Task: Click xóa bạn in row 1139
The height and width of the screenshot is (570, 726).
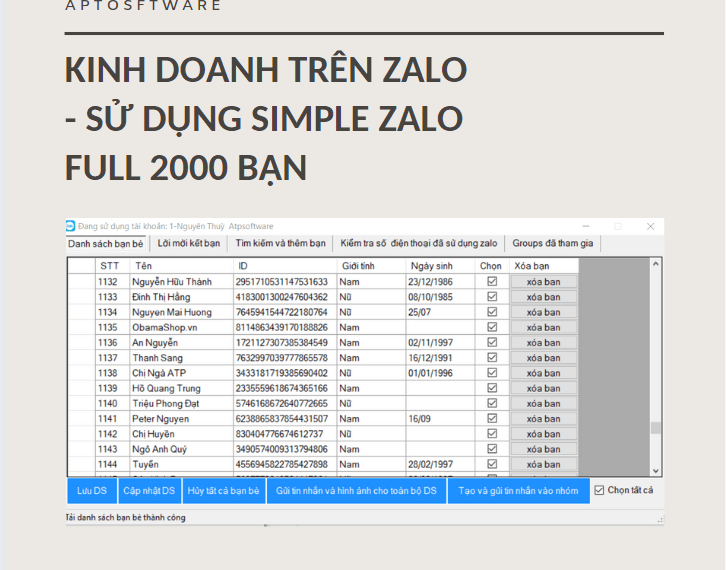Action: tap(544, 388)
